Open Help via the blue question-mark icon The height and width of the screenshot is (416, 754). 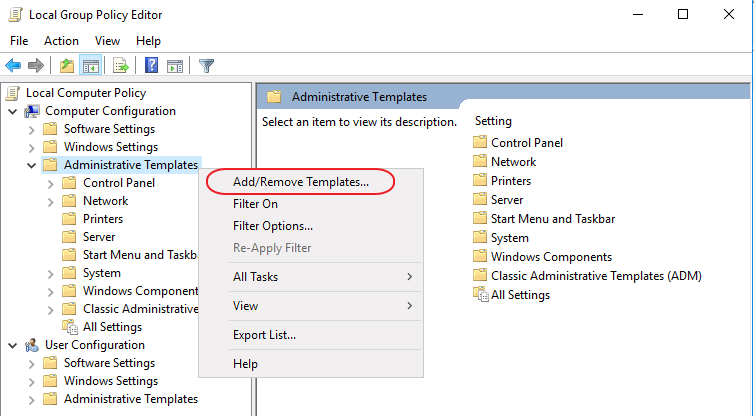click(x=152, y=66)
